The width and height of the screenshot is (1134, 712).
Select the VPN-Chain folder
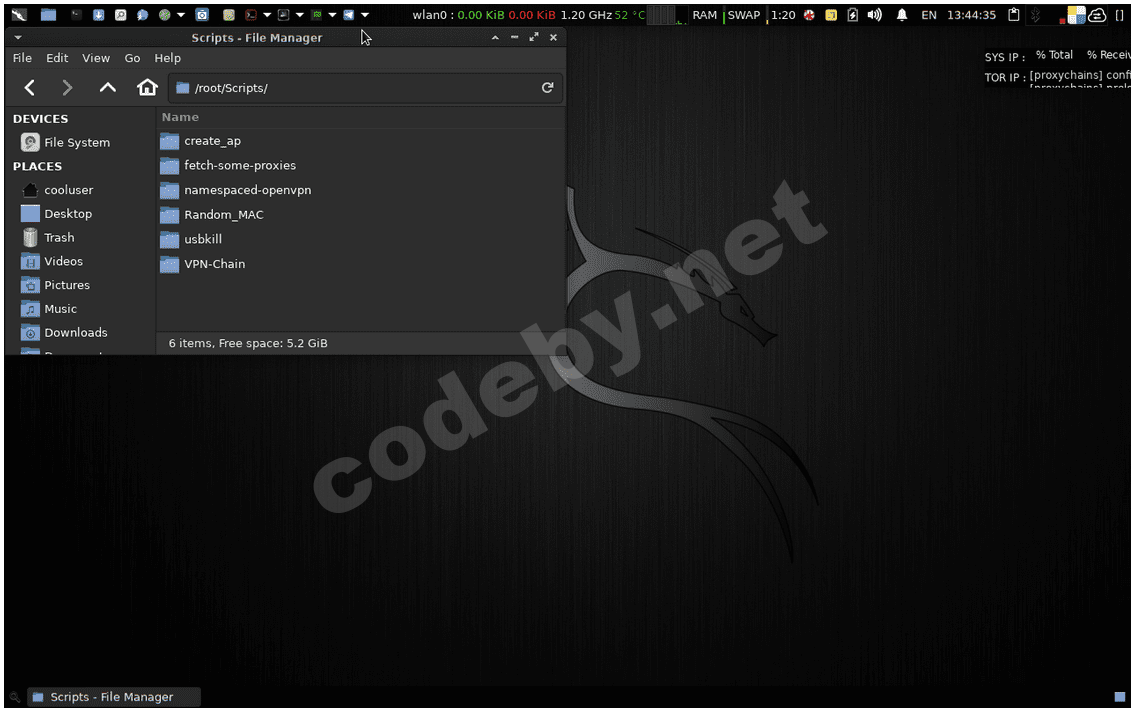[x=202, y=264]
